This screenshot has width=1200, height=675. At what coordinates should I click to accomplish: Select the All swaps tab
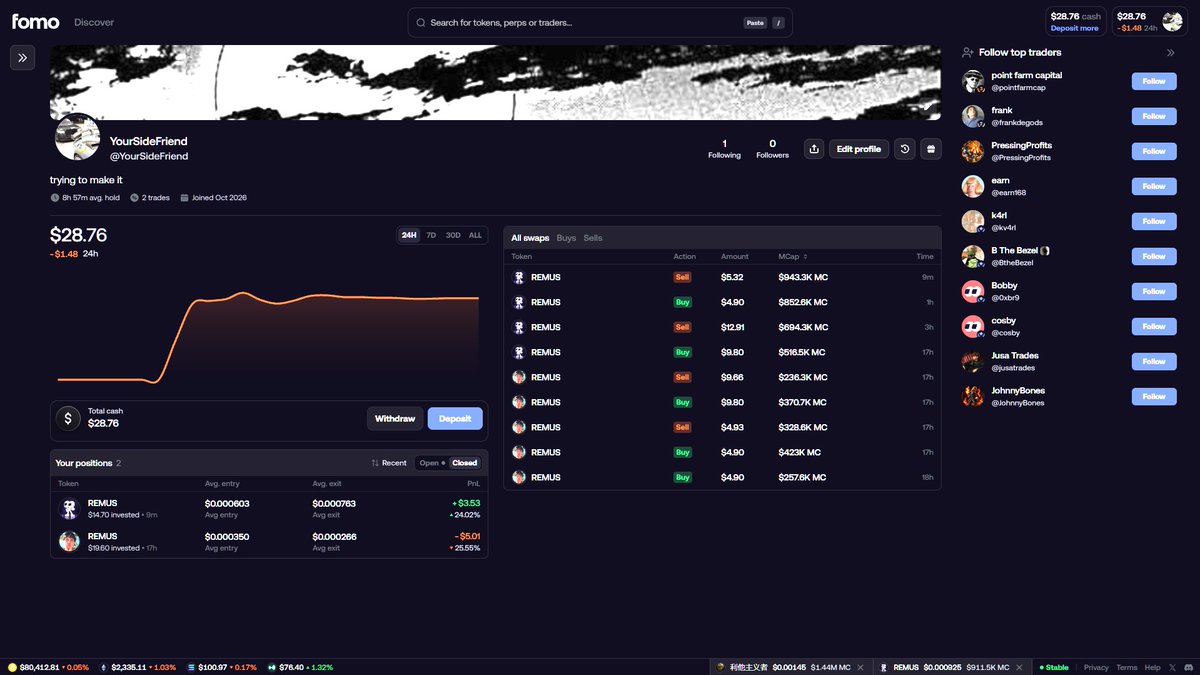(530, 238)
